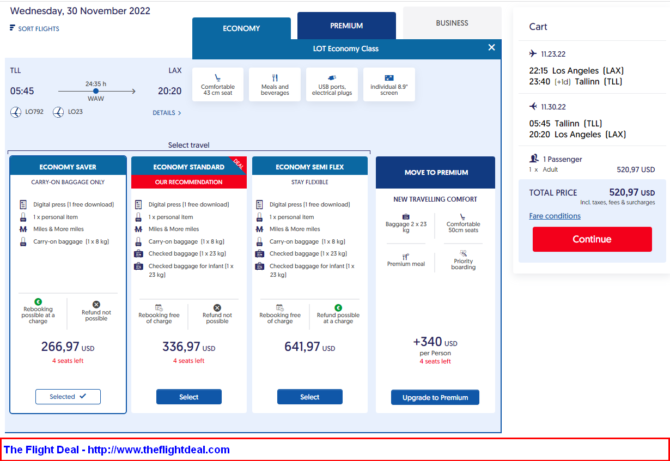Click the 336,97 USD price
This screenshot has height=461, width=670.
(189, 346)
